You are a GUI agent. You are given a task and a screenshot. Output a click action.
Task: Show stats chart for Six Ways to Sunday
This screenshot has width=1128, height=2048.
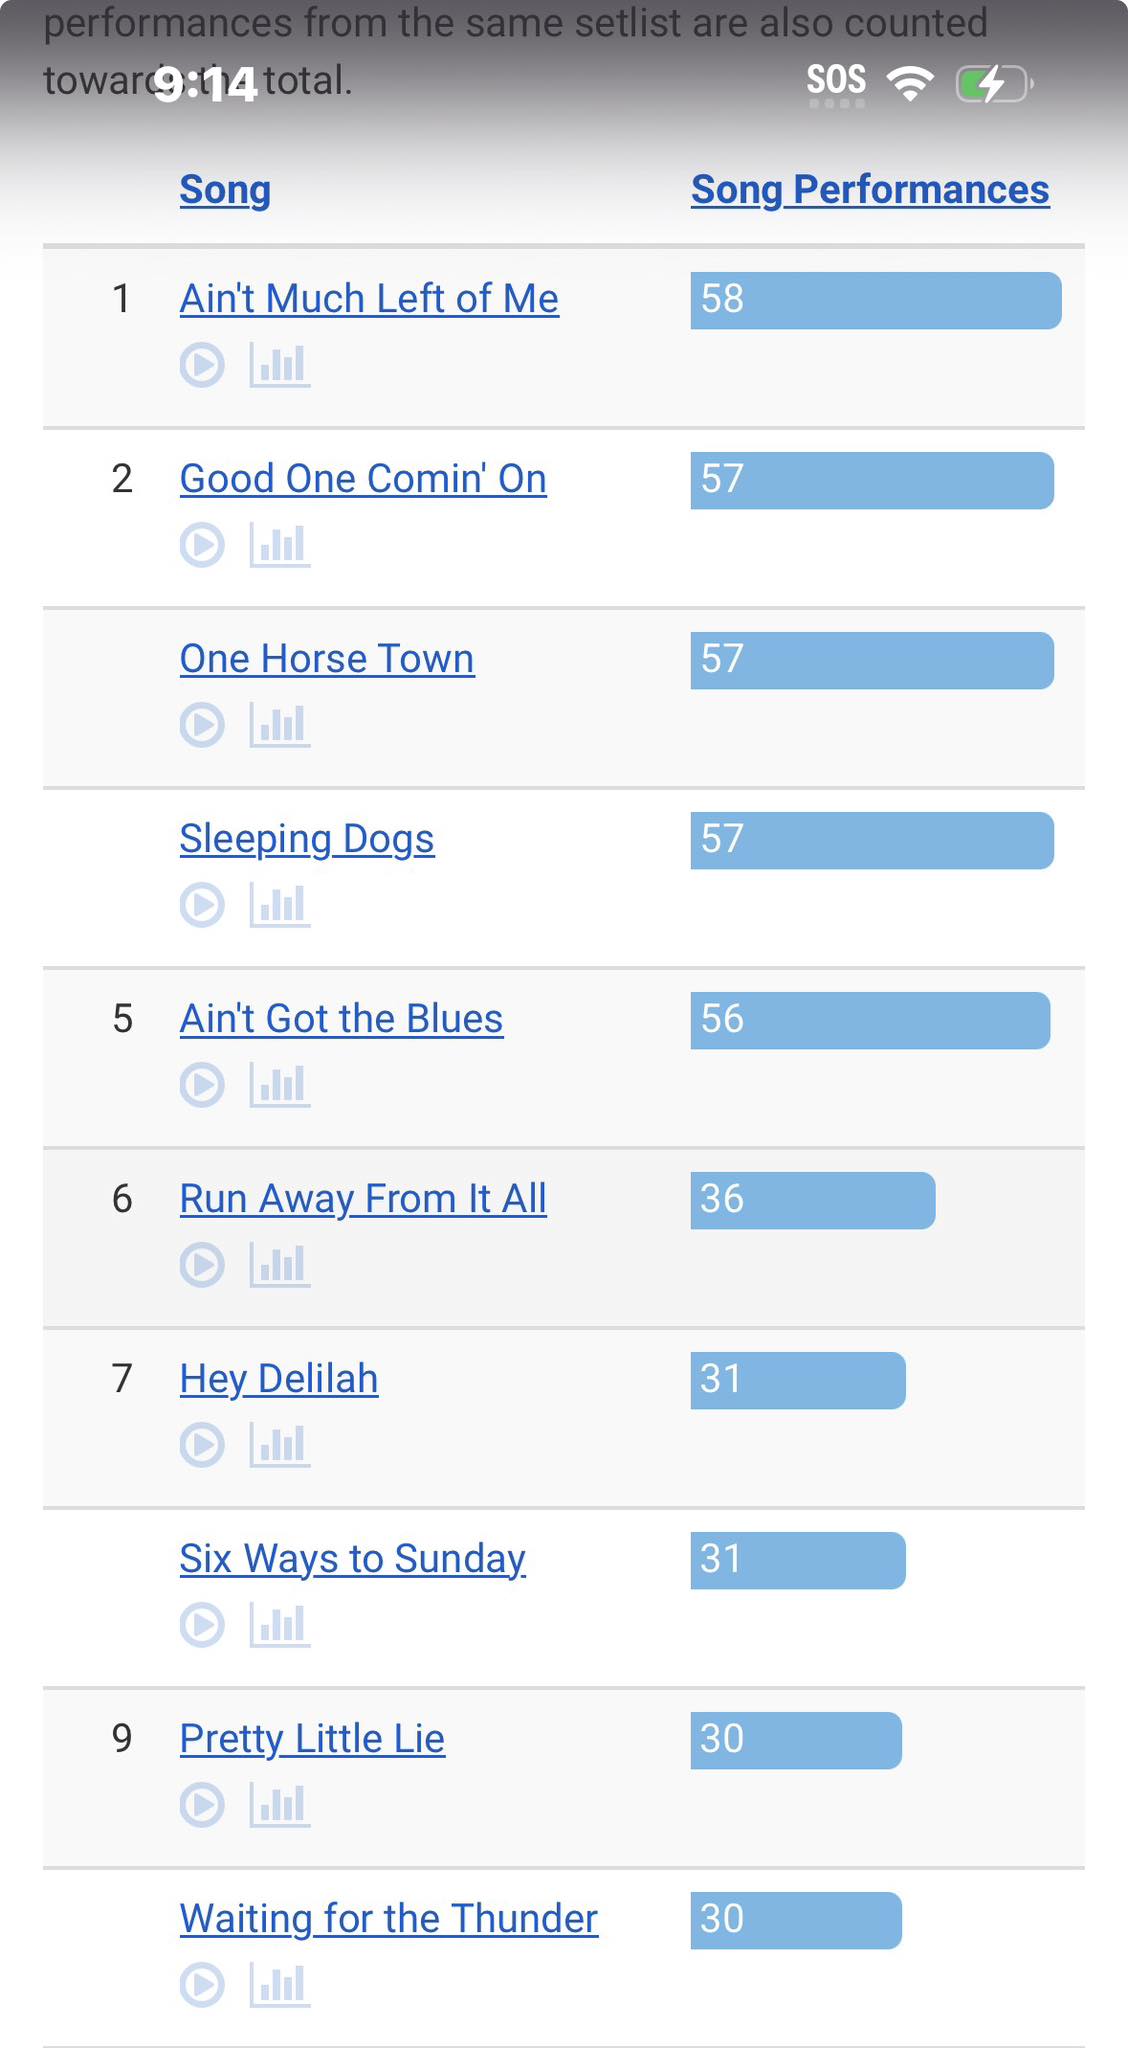coord(279,1625)
